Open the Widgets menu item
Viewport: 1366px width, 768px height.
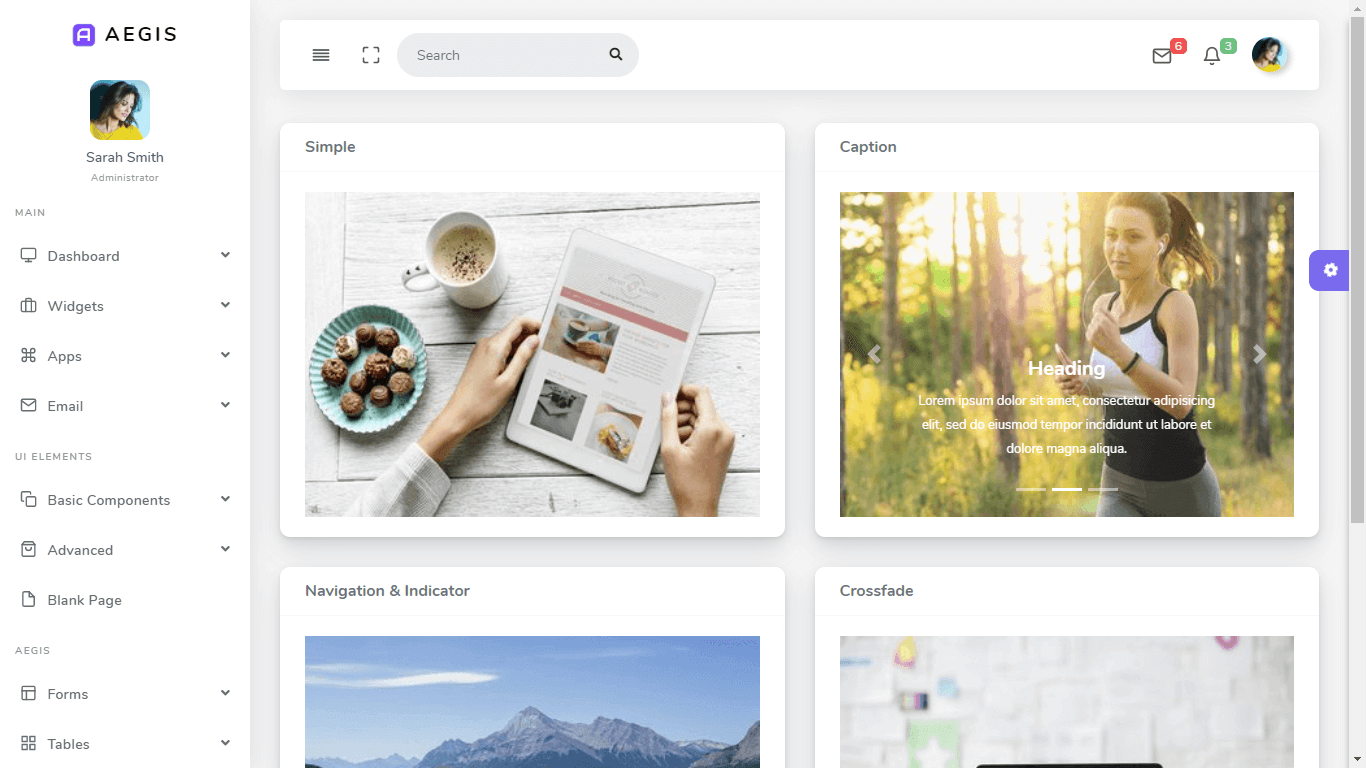(x=125, y=306)
